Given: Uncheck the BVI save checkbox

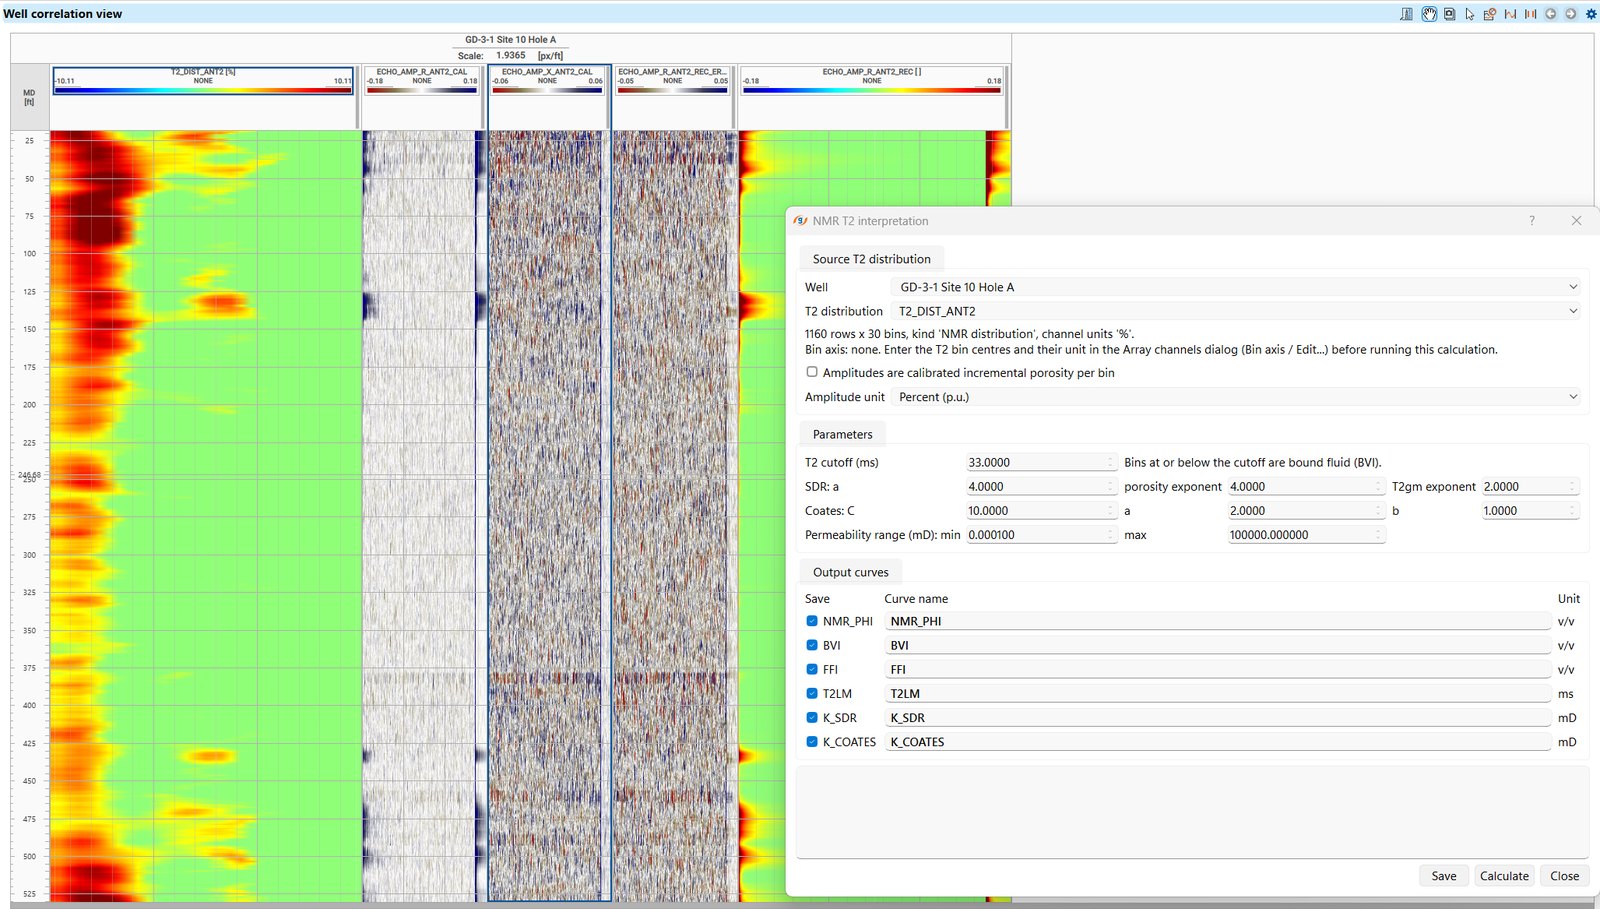Looking at the screenshot, I should 812,645.
